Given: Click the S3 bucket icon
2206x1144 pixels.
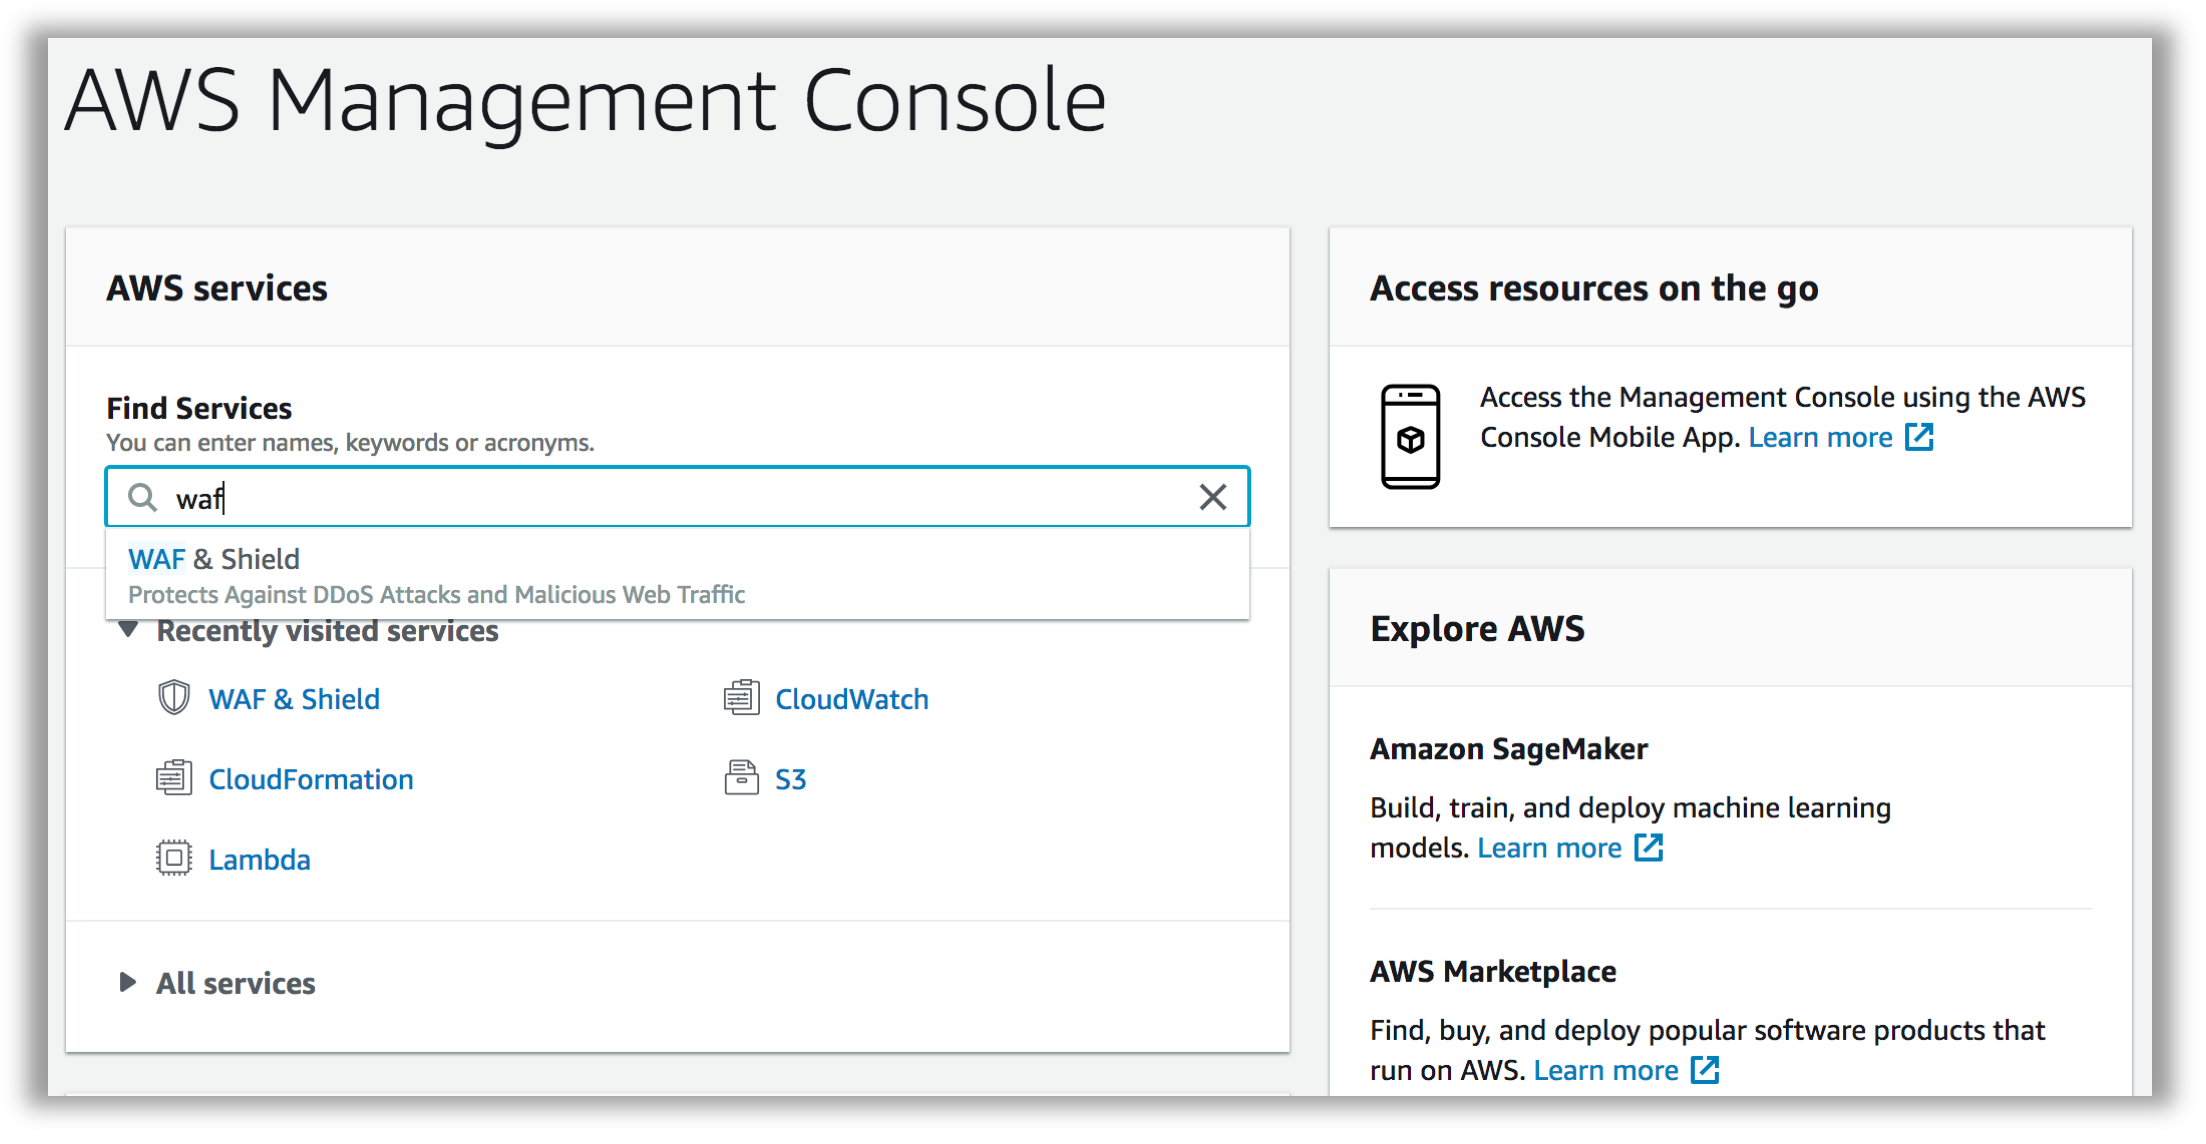Looking at the screenshot, I should coord(741,778).
